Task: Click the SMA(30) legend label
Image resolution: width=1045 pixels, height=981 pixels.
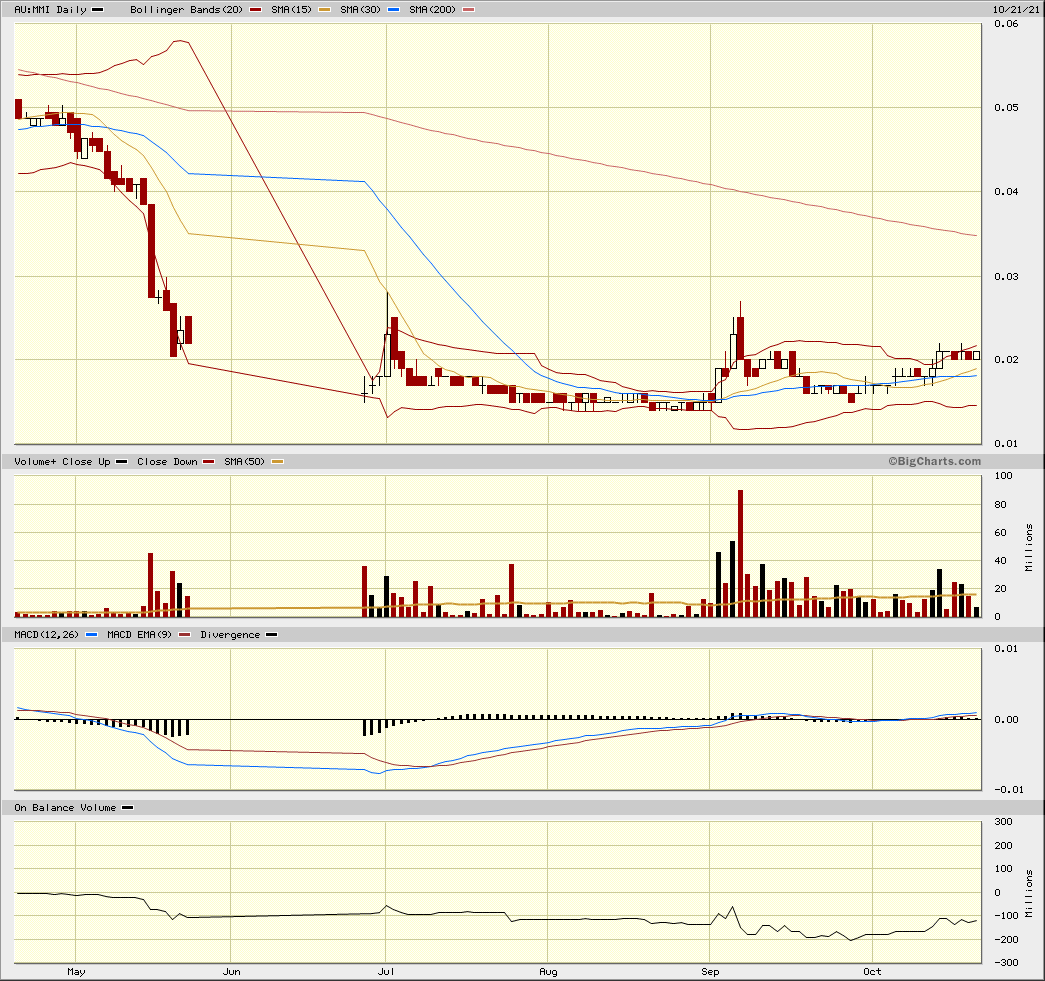Action: pyautogui.click(x=360, y=9)
